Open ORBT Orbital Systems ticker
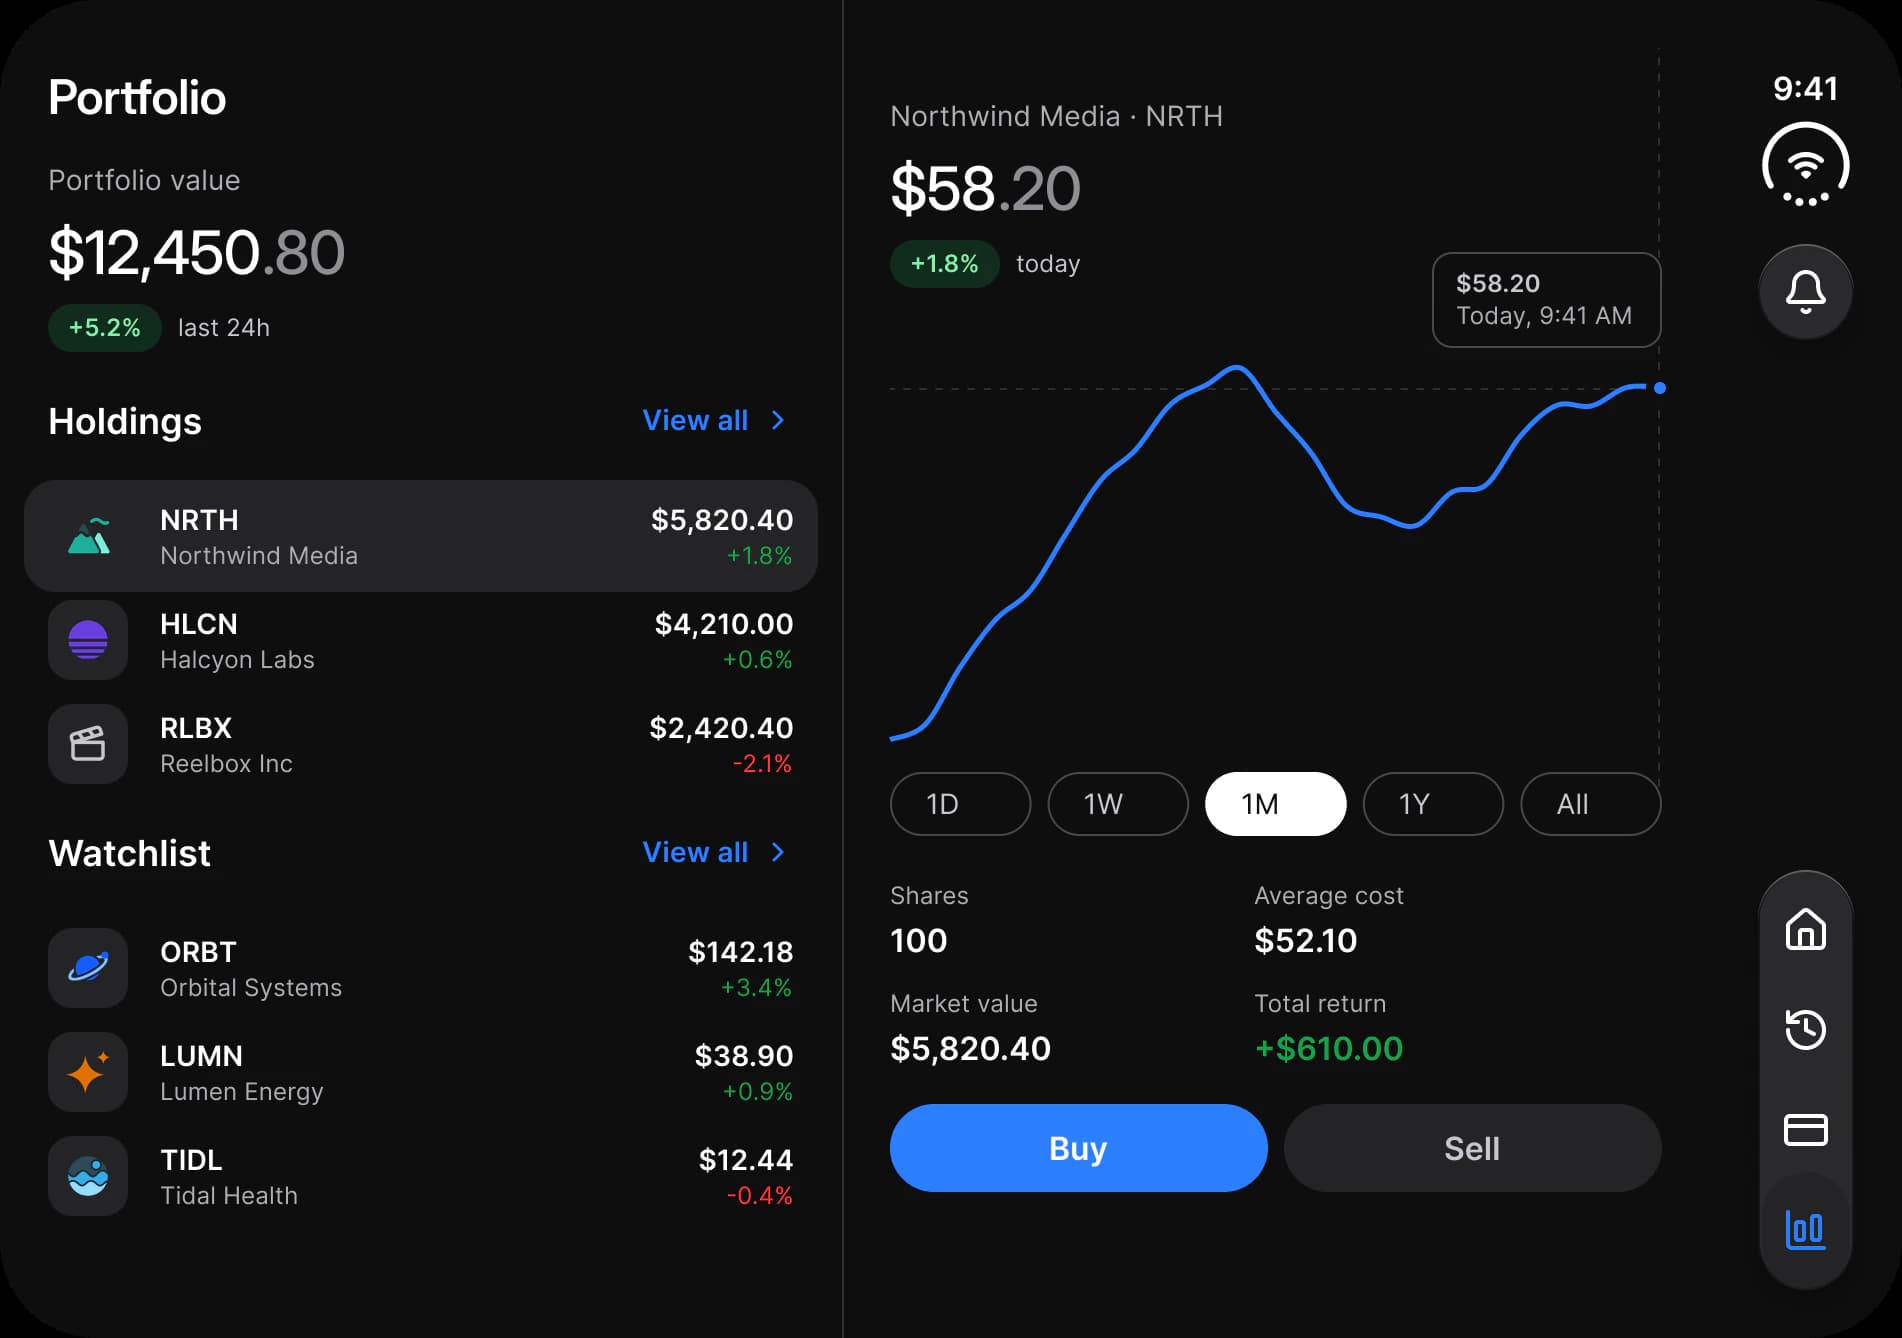Image resolution: width=1902 pixels, height=1338 pixels. click(420, 968)
